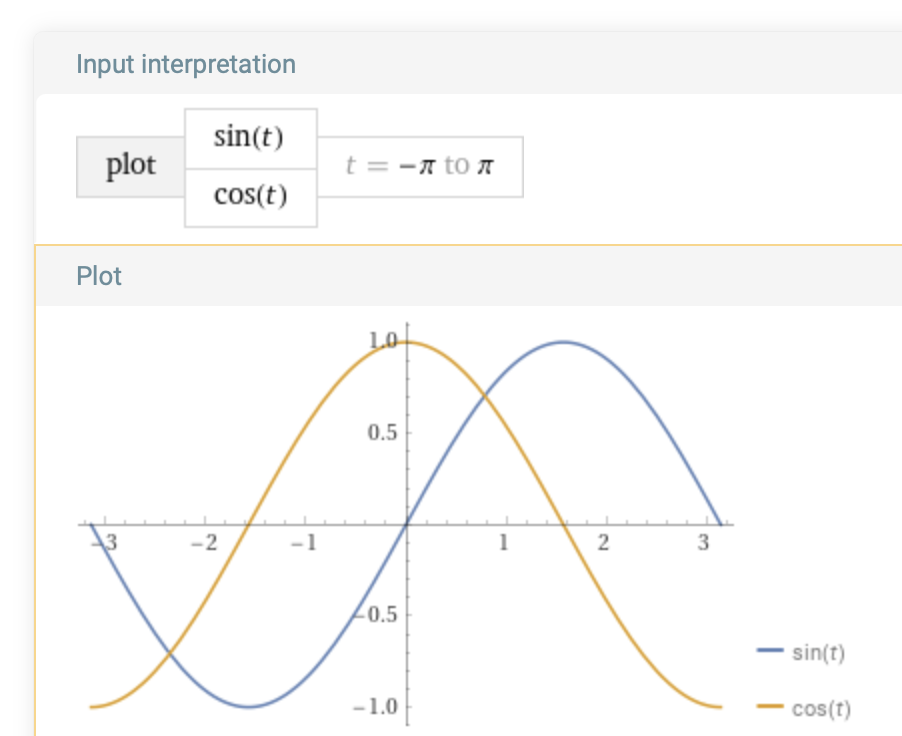This screenshot has height=736, width=902.
Task: Click the 2 label on the horizontal axis
Action: point(602,544)
